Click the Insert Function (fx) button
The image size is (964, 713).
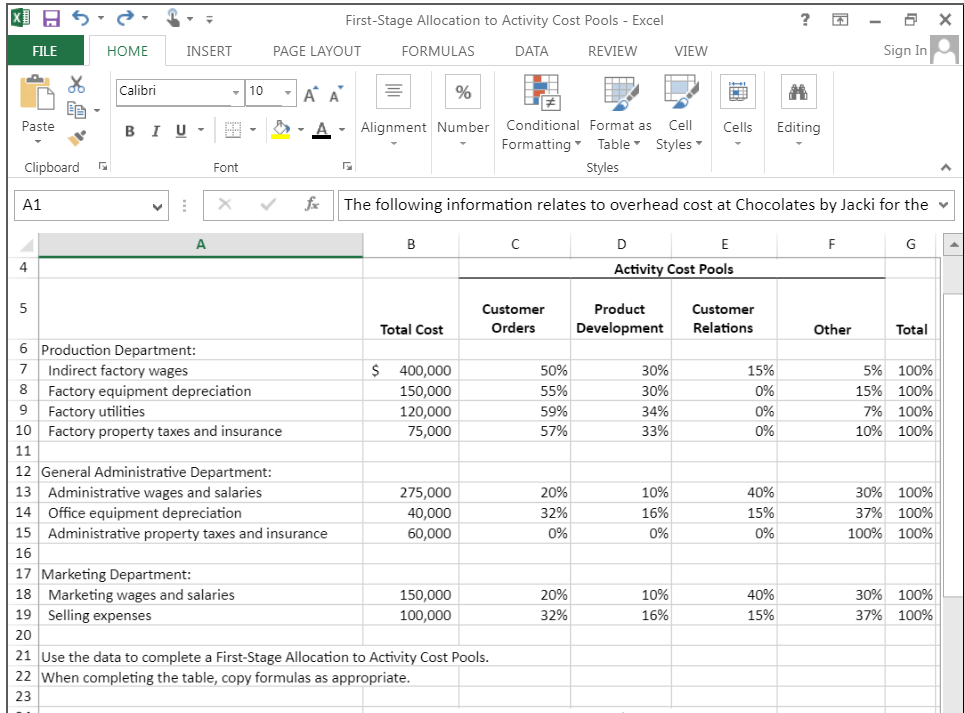(x=310, y=205)
